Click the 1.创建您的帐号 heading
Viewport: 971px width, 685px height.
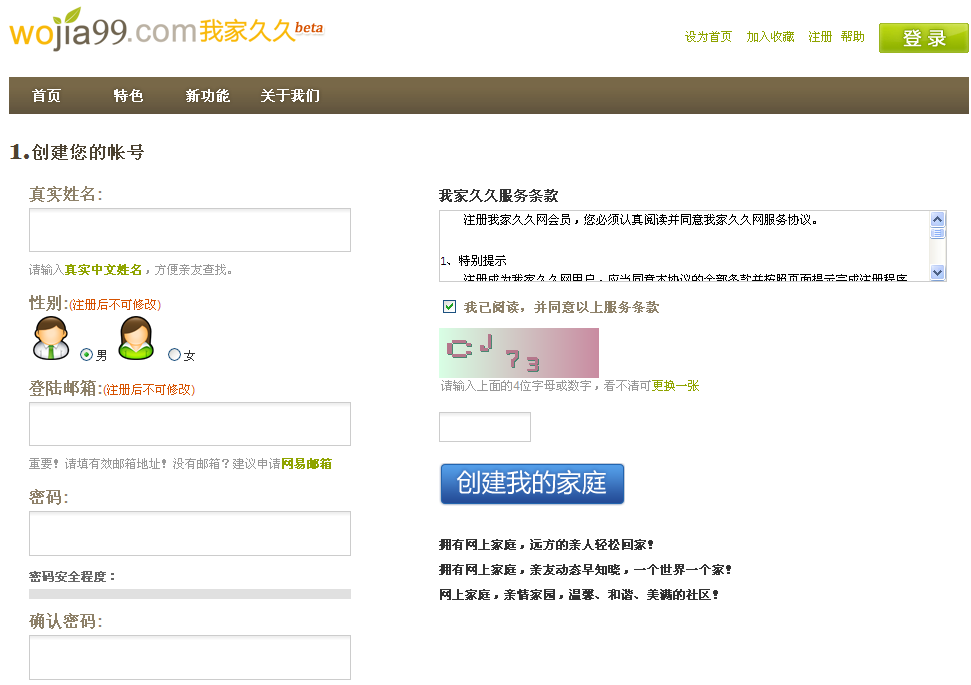77,152
